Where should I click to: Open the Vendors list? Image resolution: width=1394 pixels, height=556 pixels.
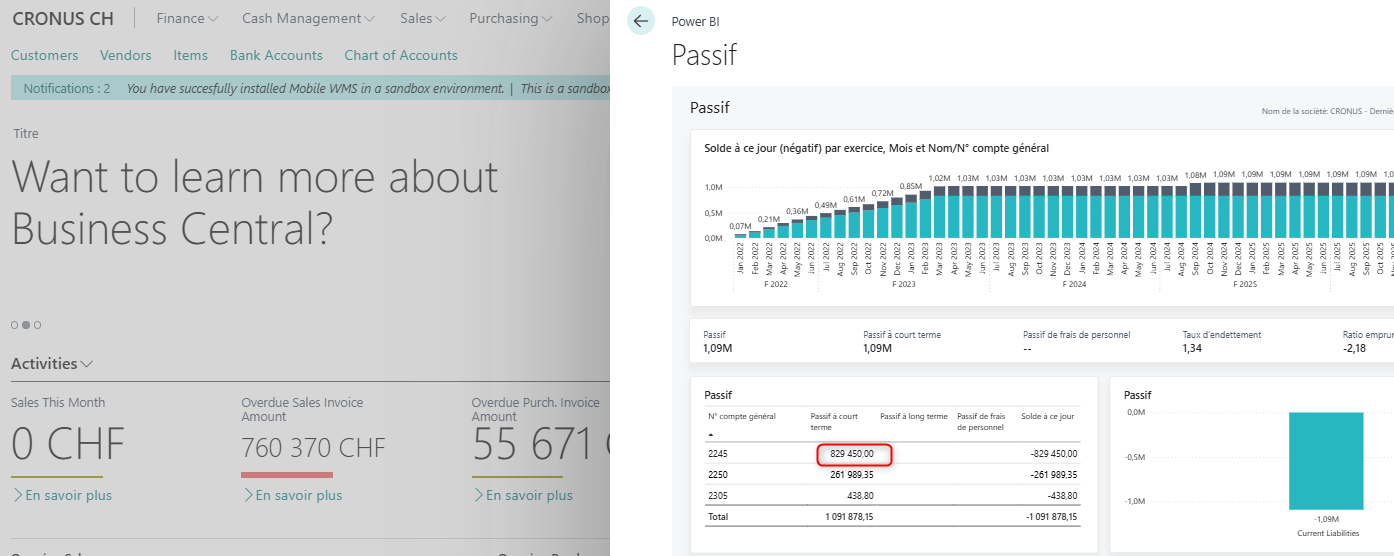[x=126, y=55]
